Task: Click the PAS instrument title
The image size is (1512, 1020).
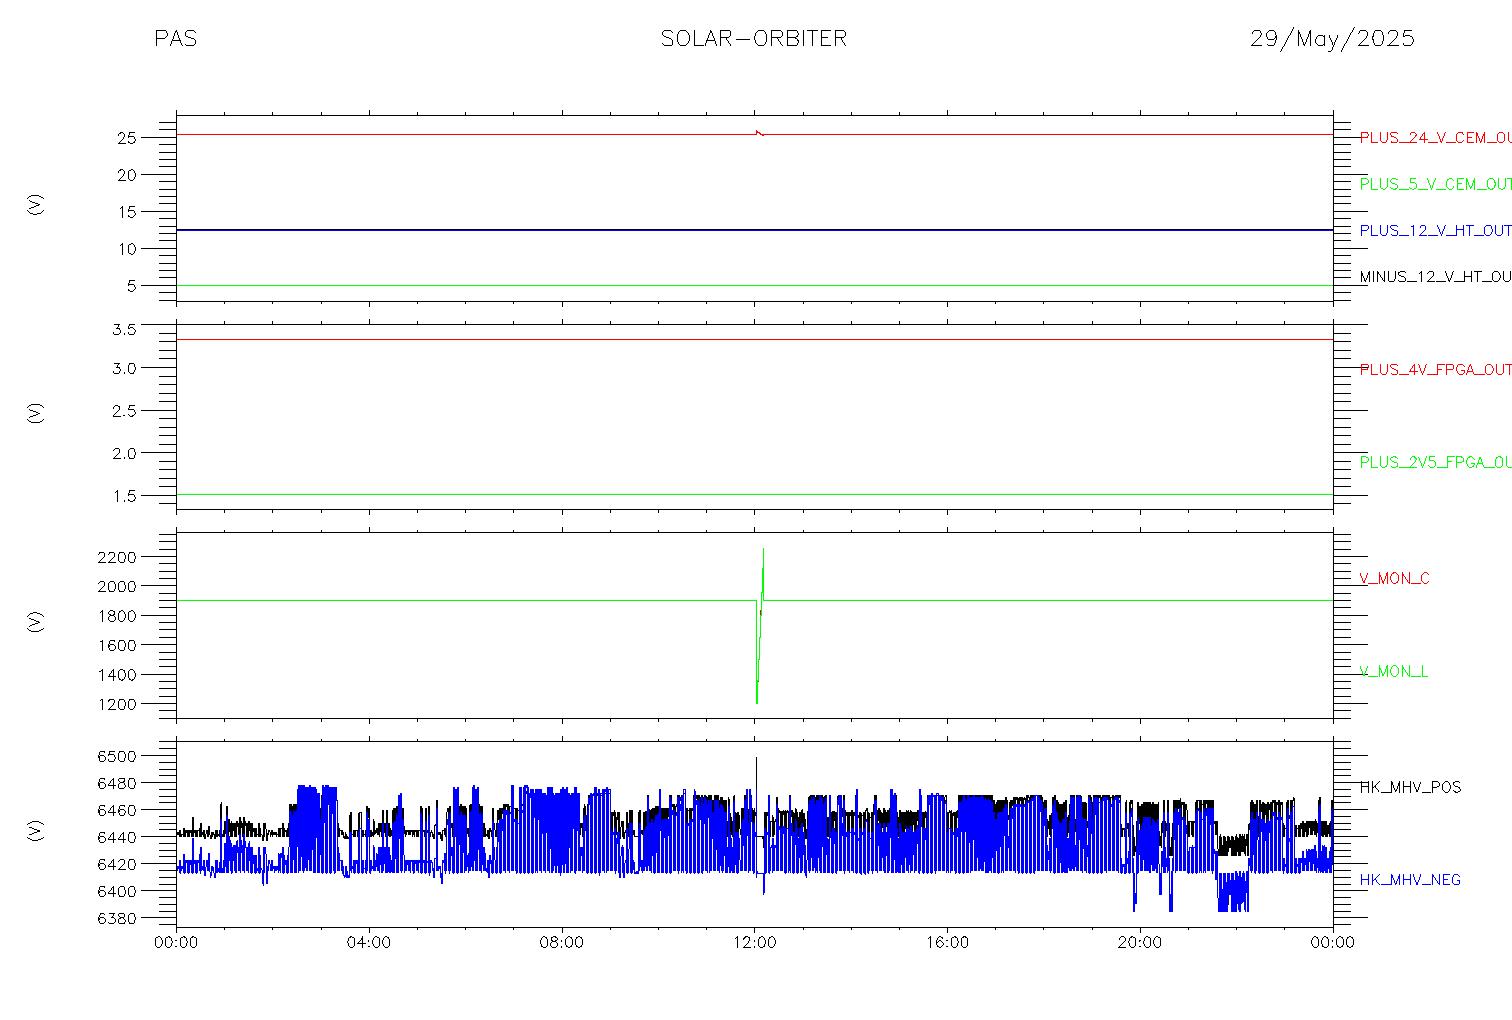Action: click(176, 39)
